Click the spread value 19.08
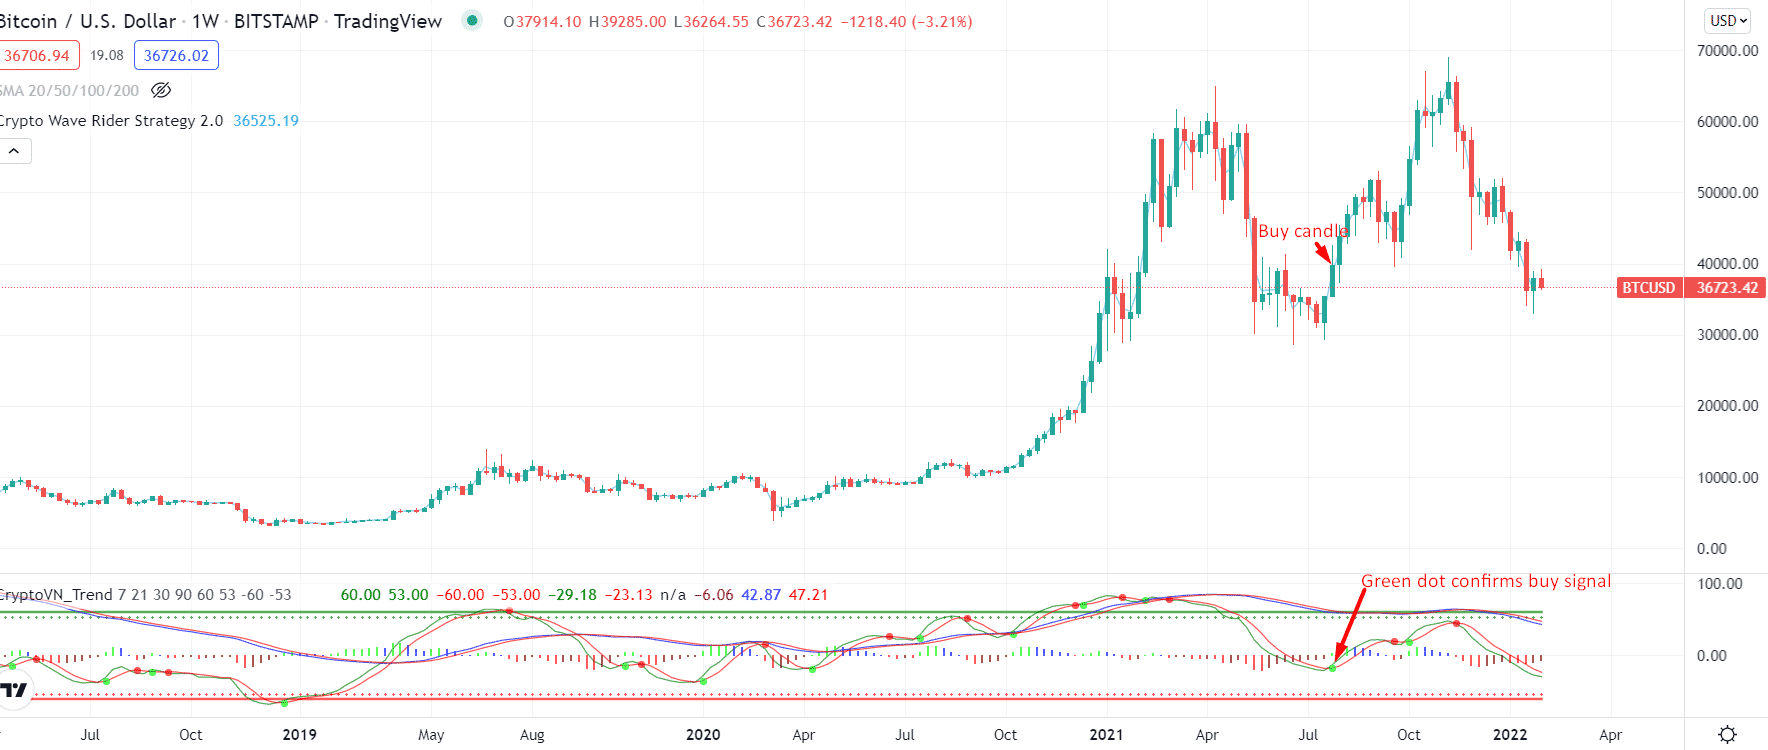The height and width of the screenshot is (750, 1768). [107, 55]
